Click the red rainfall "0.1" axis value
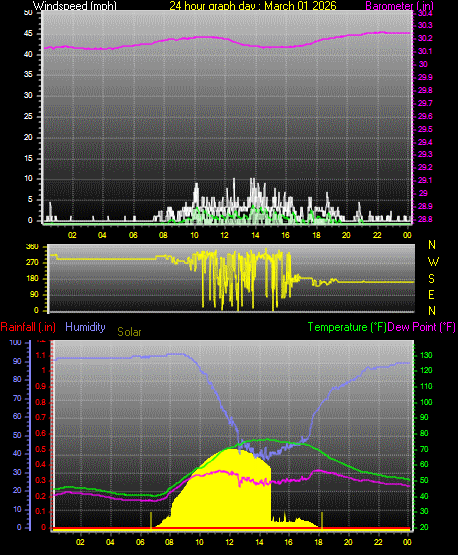 41,511
